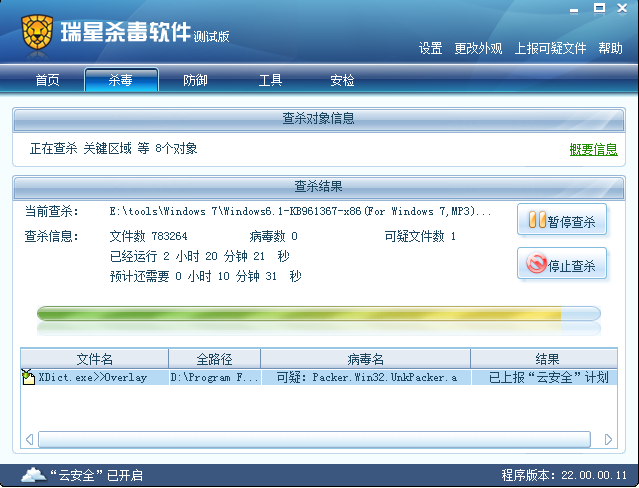Stop scanning with 停止查杀 button
Viewport: 639px width, 488px height.
click(562, 264)
